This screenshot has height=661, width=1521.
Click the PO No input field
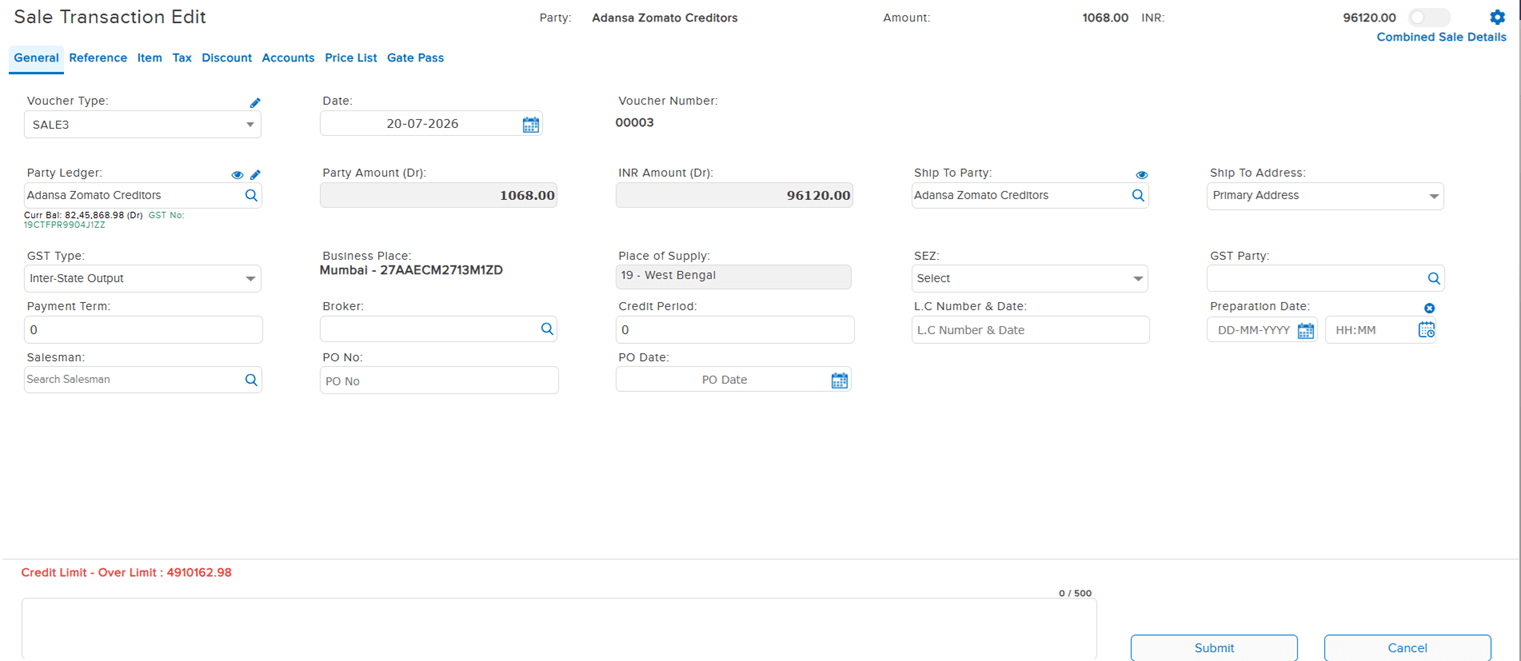439,381
